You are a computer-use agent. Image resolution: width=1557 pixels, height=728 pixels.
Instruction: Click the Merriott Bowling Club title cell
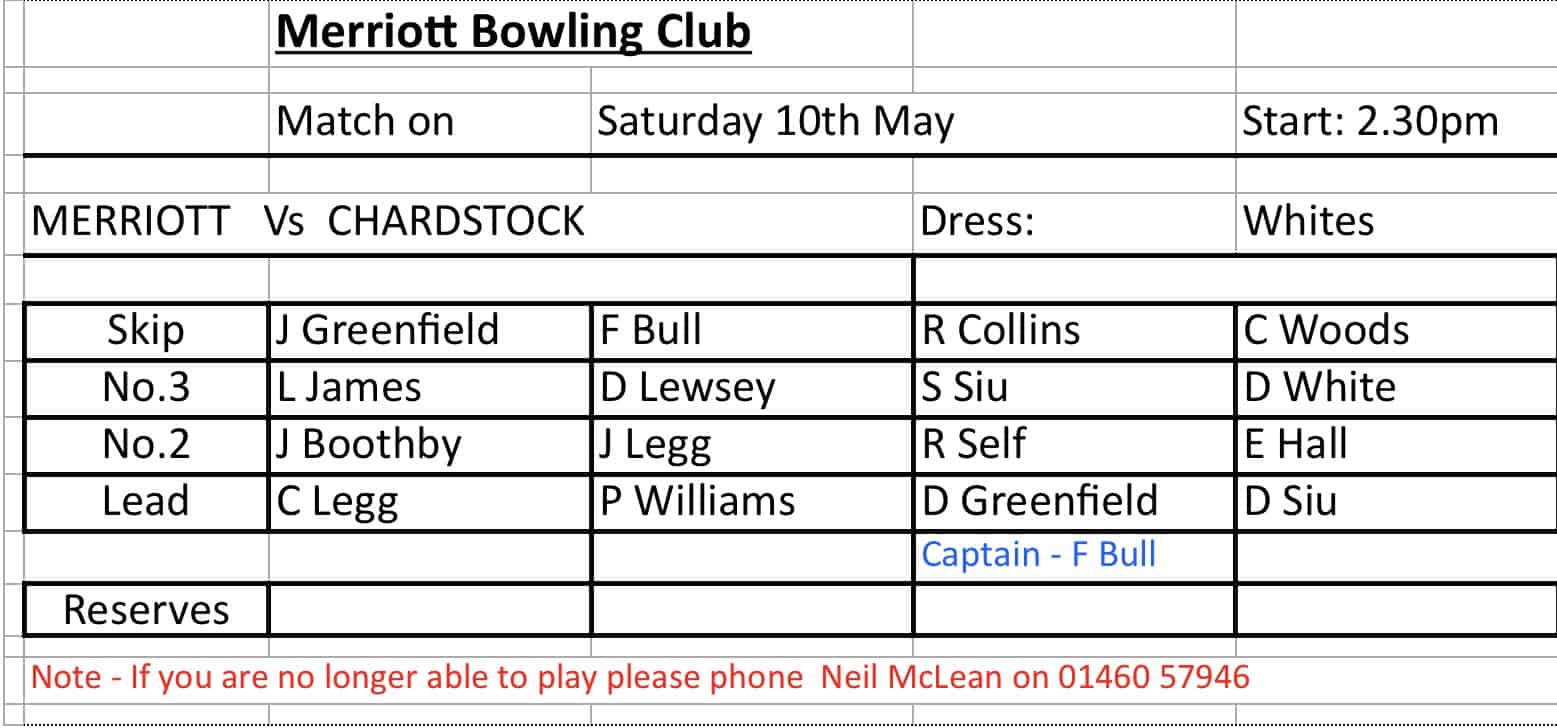[512, 33]
